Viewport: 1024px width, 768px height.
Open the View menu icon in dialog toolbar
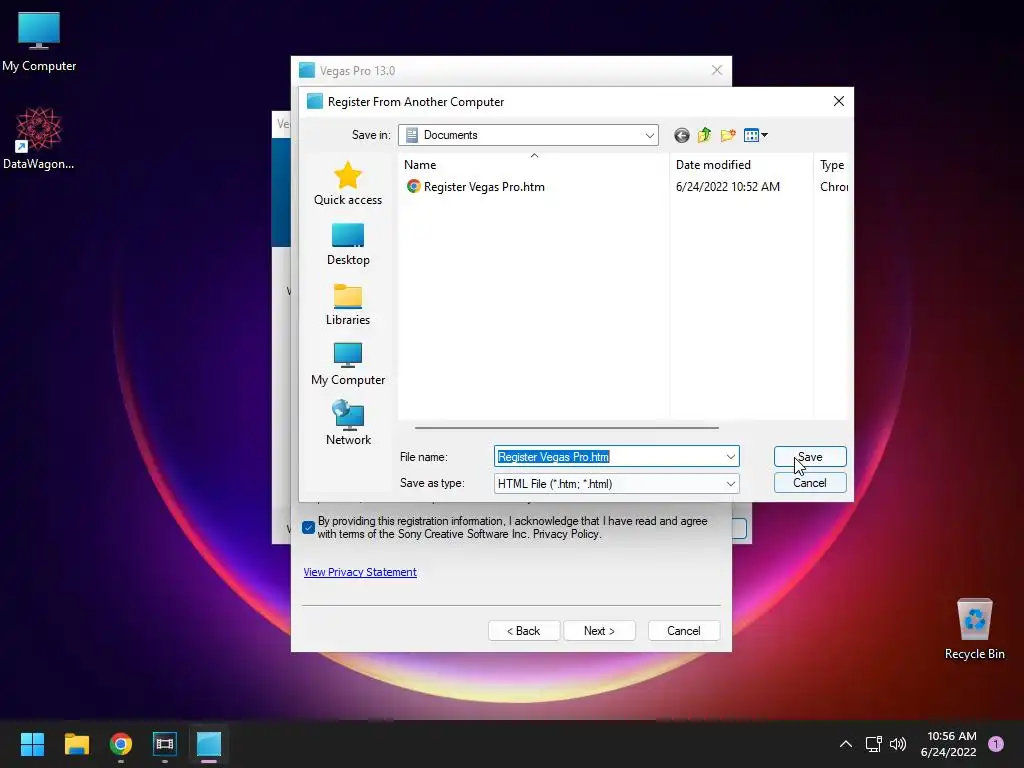756,135
